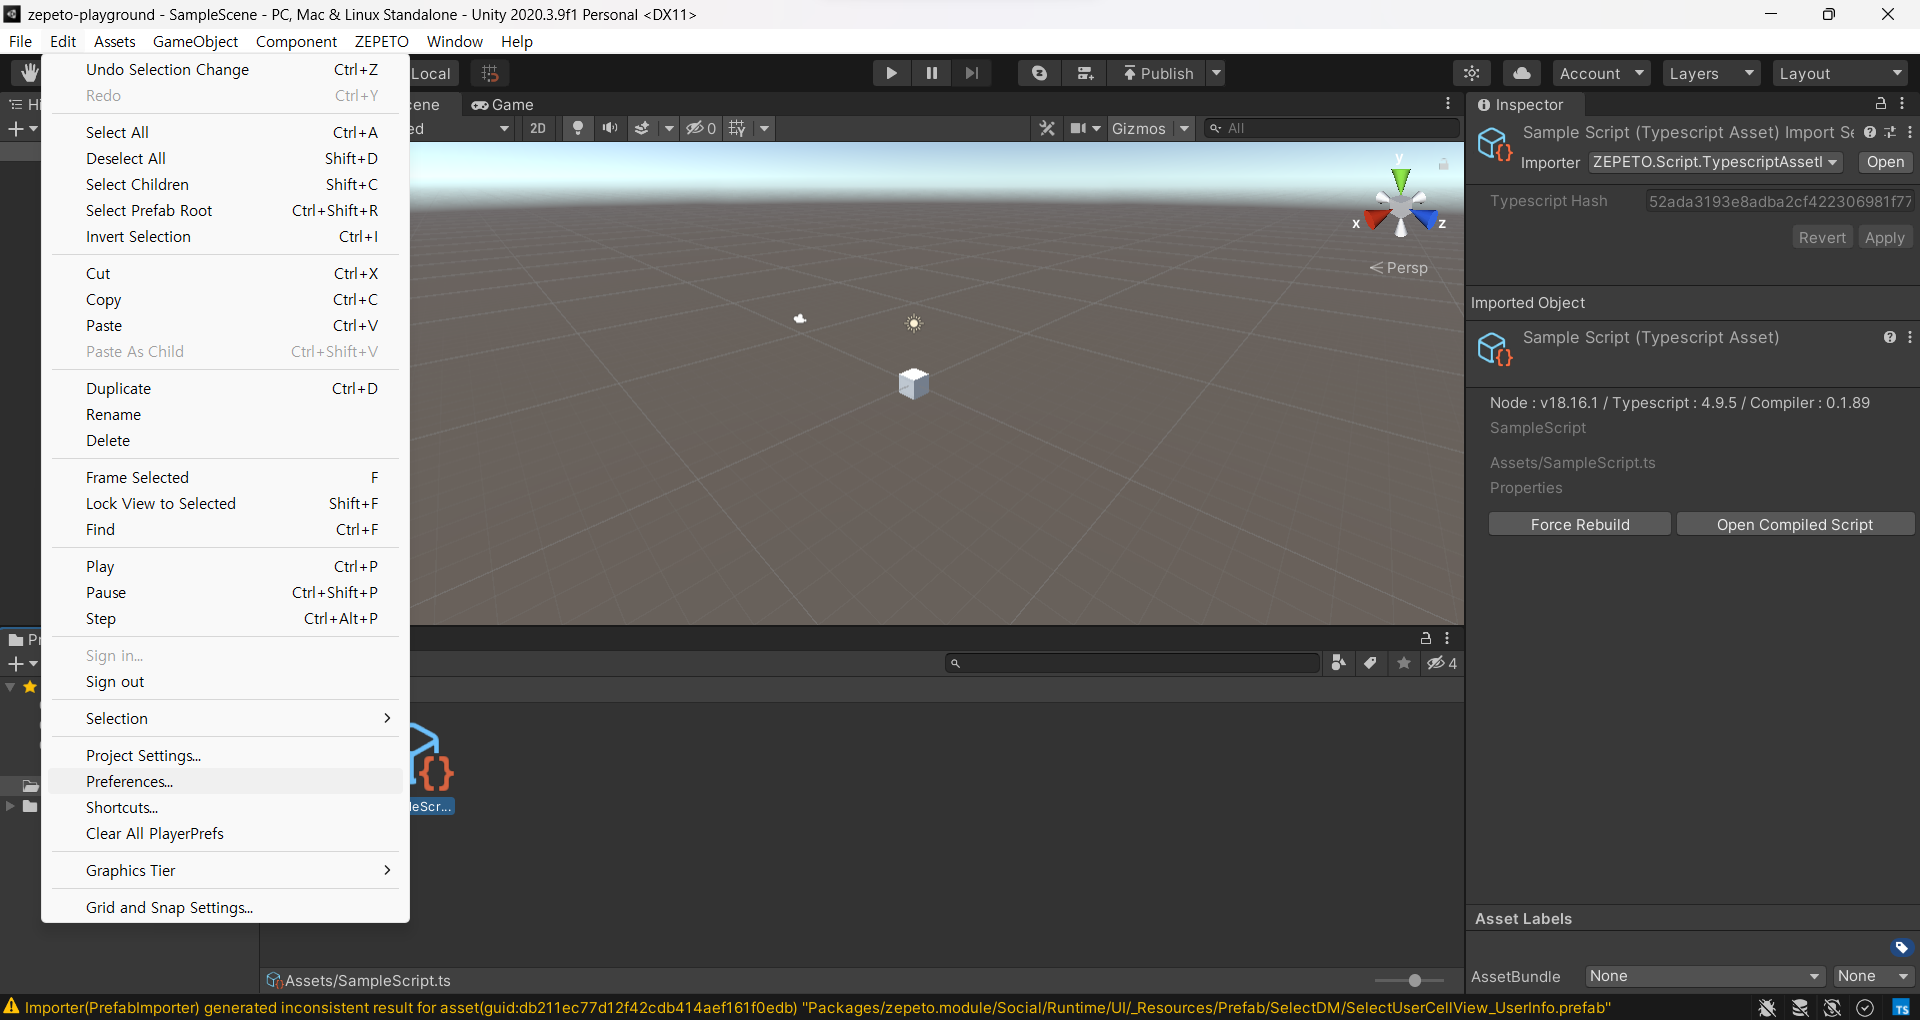Click the Scene search field

[x=1332, y=128]
